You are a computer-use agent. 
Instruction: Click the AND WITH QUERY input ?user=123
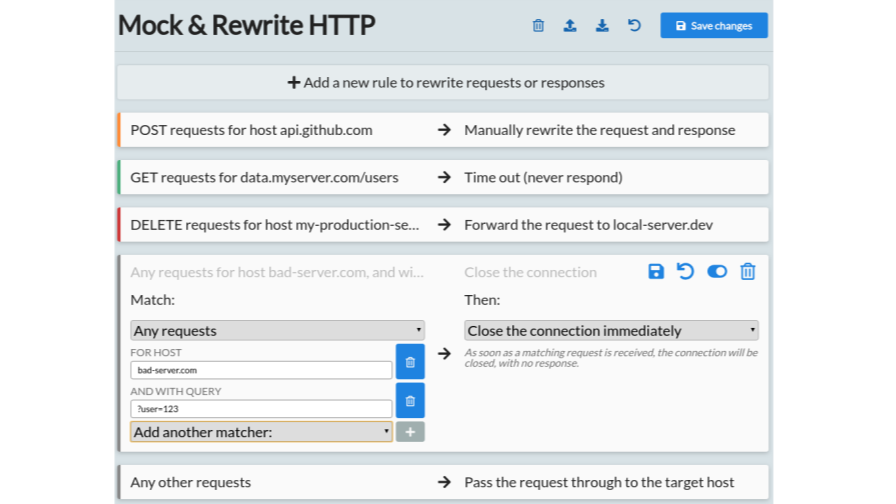click(261, 409)
